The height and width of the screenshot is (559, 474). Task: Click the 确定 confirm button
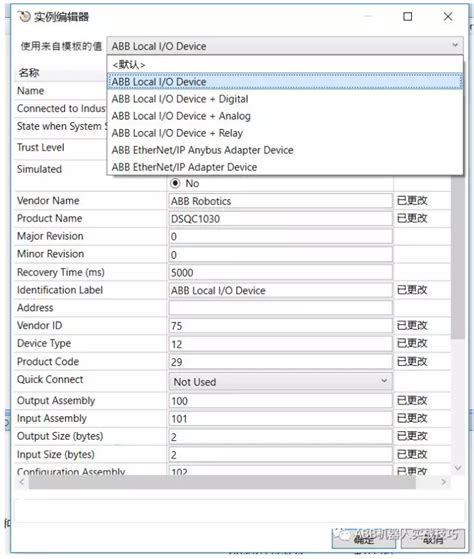click(x=364, y=539)
